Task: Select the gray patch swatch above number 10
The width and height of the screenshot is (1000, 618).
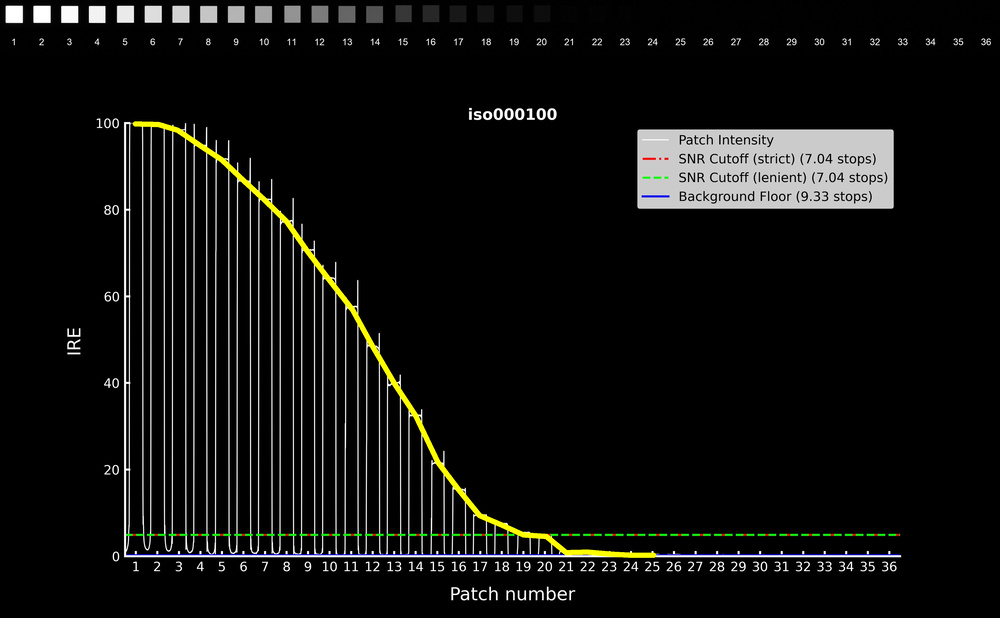Action: 263,14
